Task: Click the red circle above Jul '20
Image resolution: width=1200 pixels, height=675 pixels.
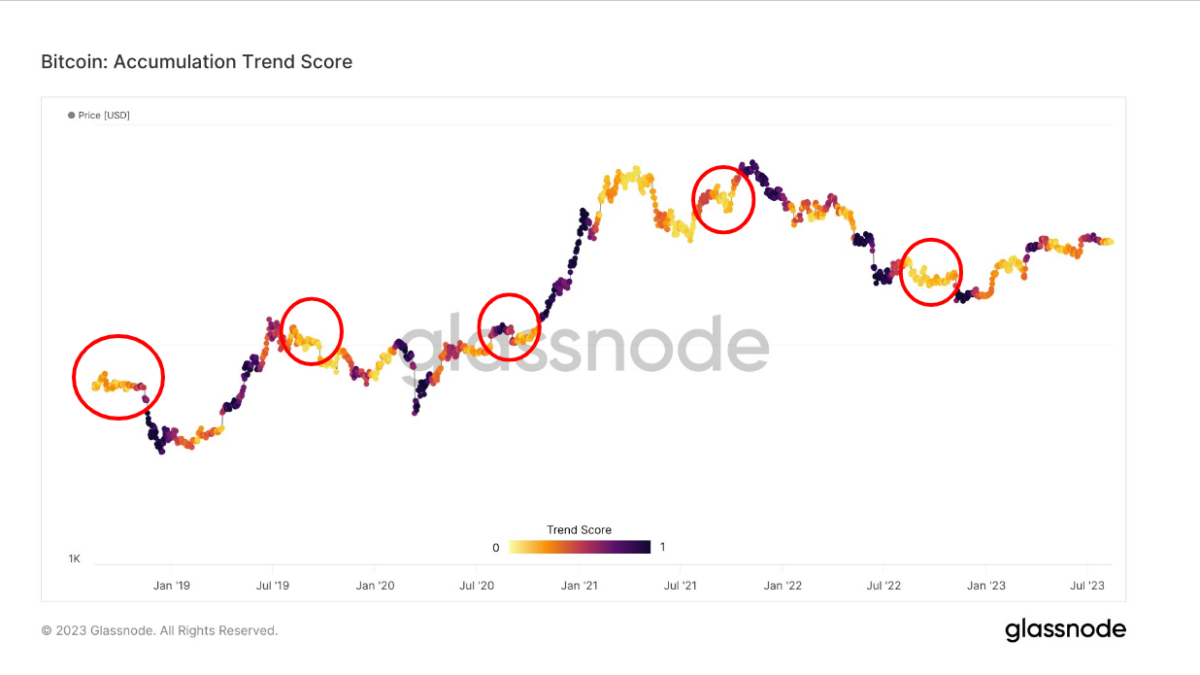Action: click(509, 326)
